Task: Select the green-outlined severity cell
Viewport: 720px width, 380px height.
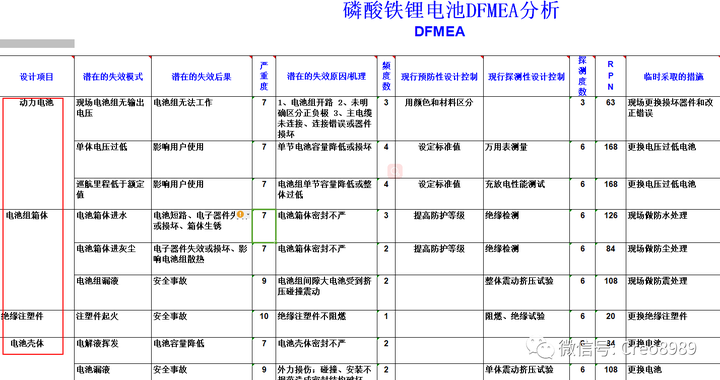Action: click(x=264, y=226)
